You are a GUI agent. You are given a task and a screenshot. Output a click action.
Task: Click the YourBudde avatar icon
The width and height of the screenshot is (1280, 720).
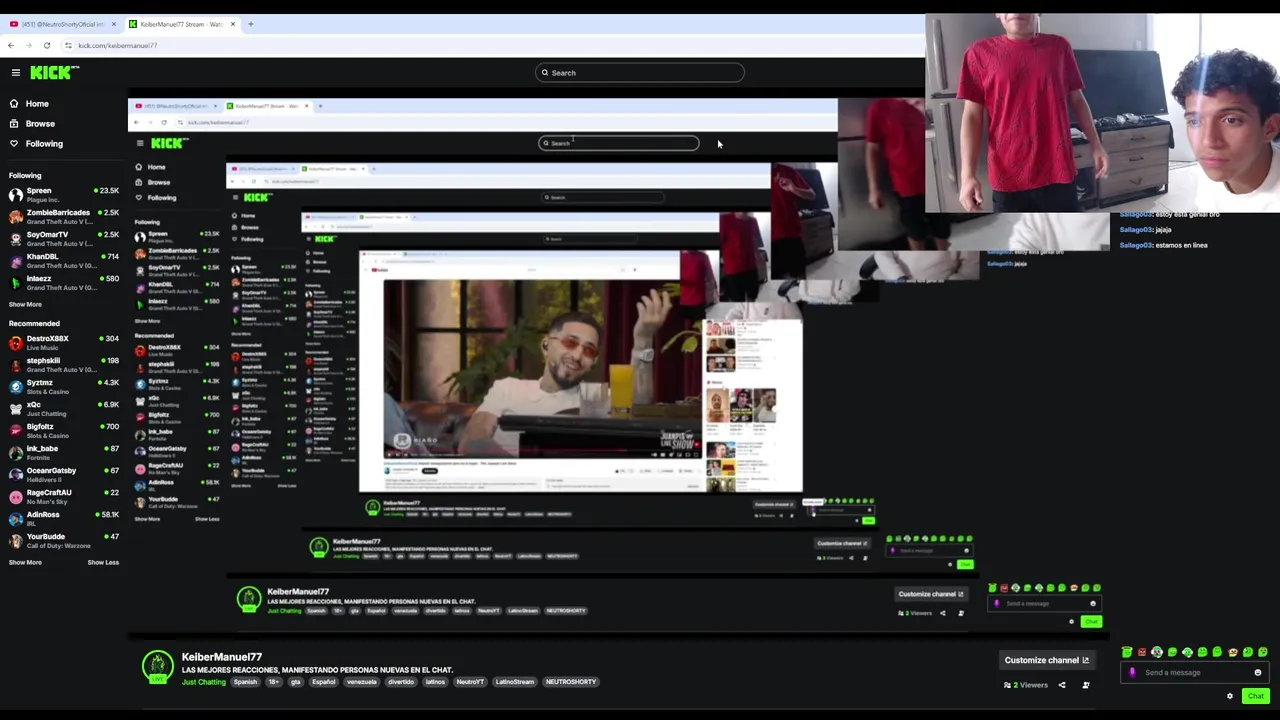pyautogui.click(x=15, y=540)
